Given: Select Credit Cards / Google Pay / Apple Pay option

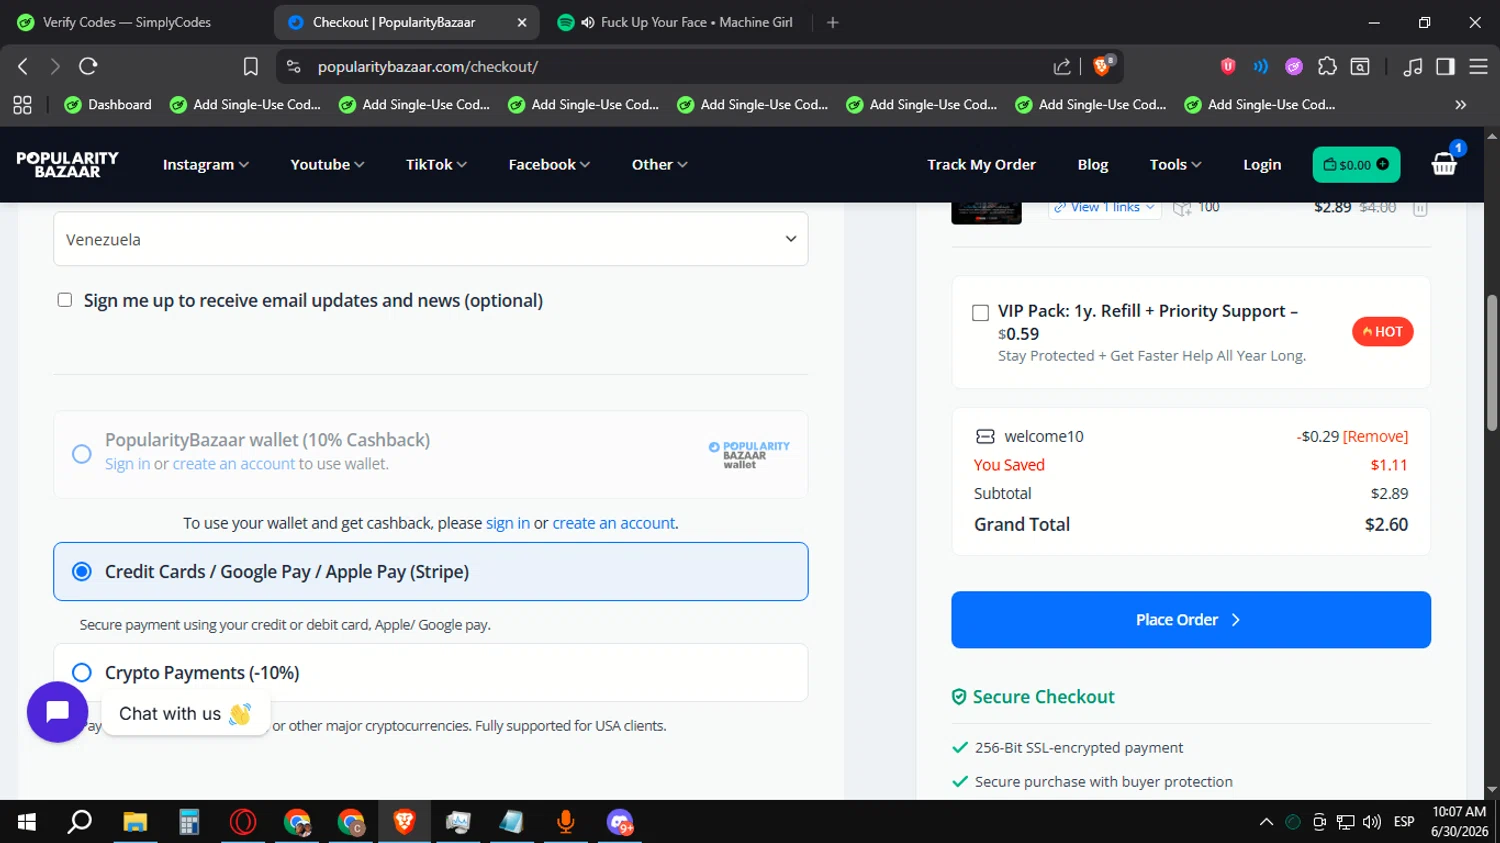Looking at the screenshot, I should coord(430,572).
